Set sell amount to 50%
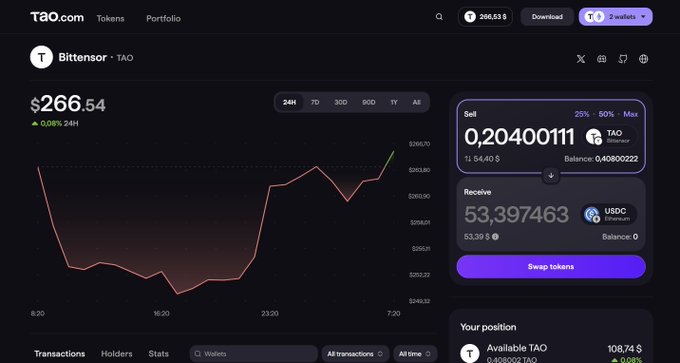This screenshot has width=680, height=363. (606, 114)
